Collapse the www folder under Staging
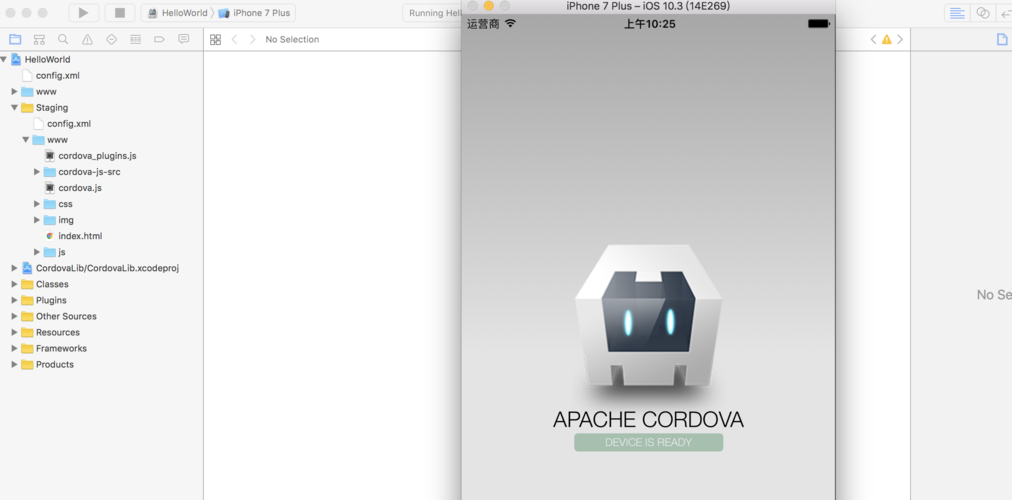 tap(26, 139)
